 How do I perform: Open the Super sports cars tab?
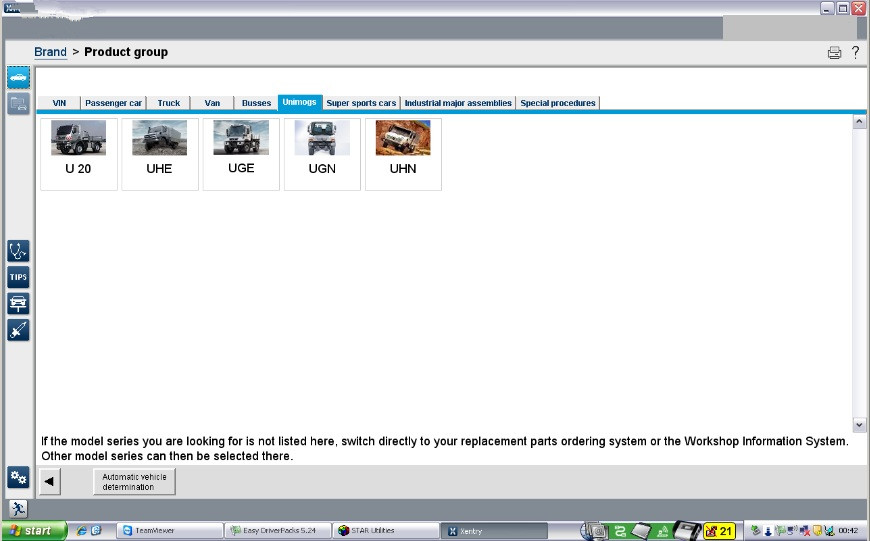point(361,103)
